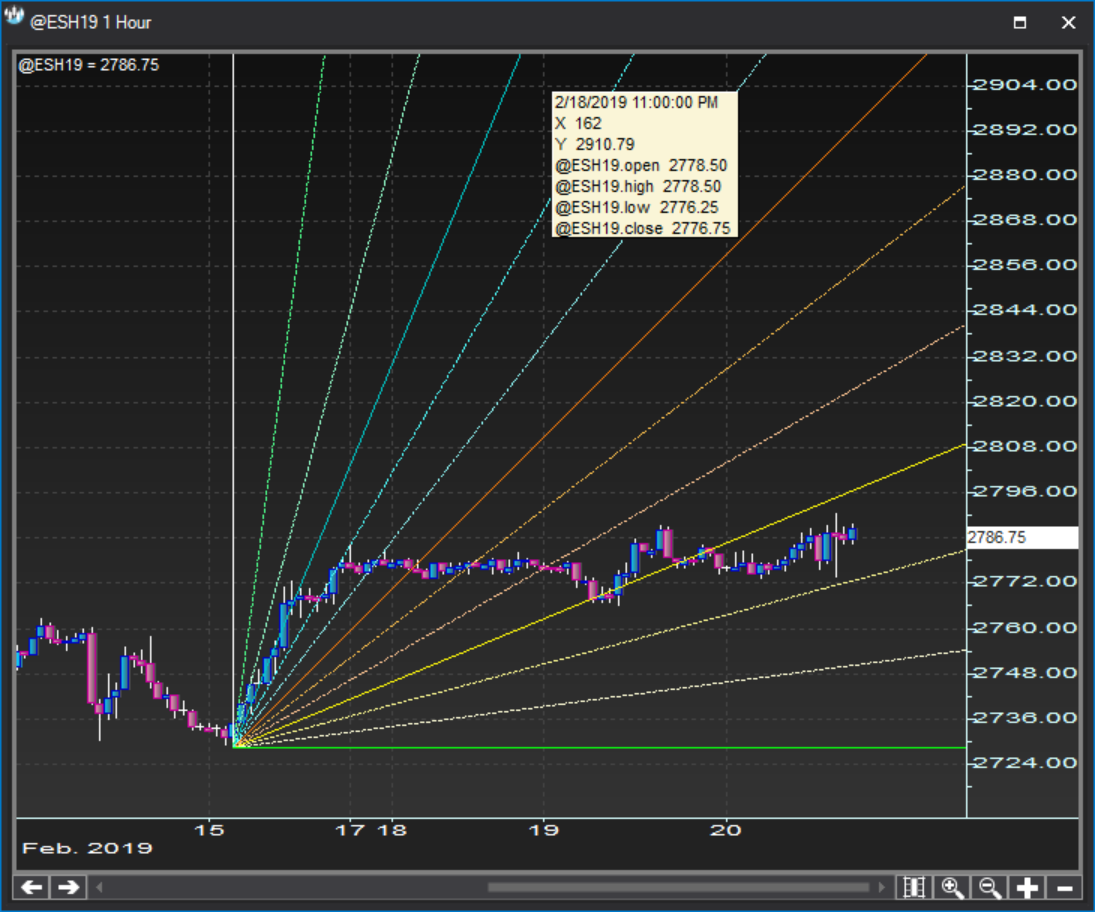This screenshot has height=912, width=1095.
Task: Click the scroll-right arrow button
Action: pos(68,888)
